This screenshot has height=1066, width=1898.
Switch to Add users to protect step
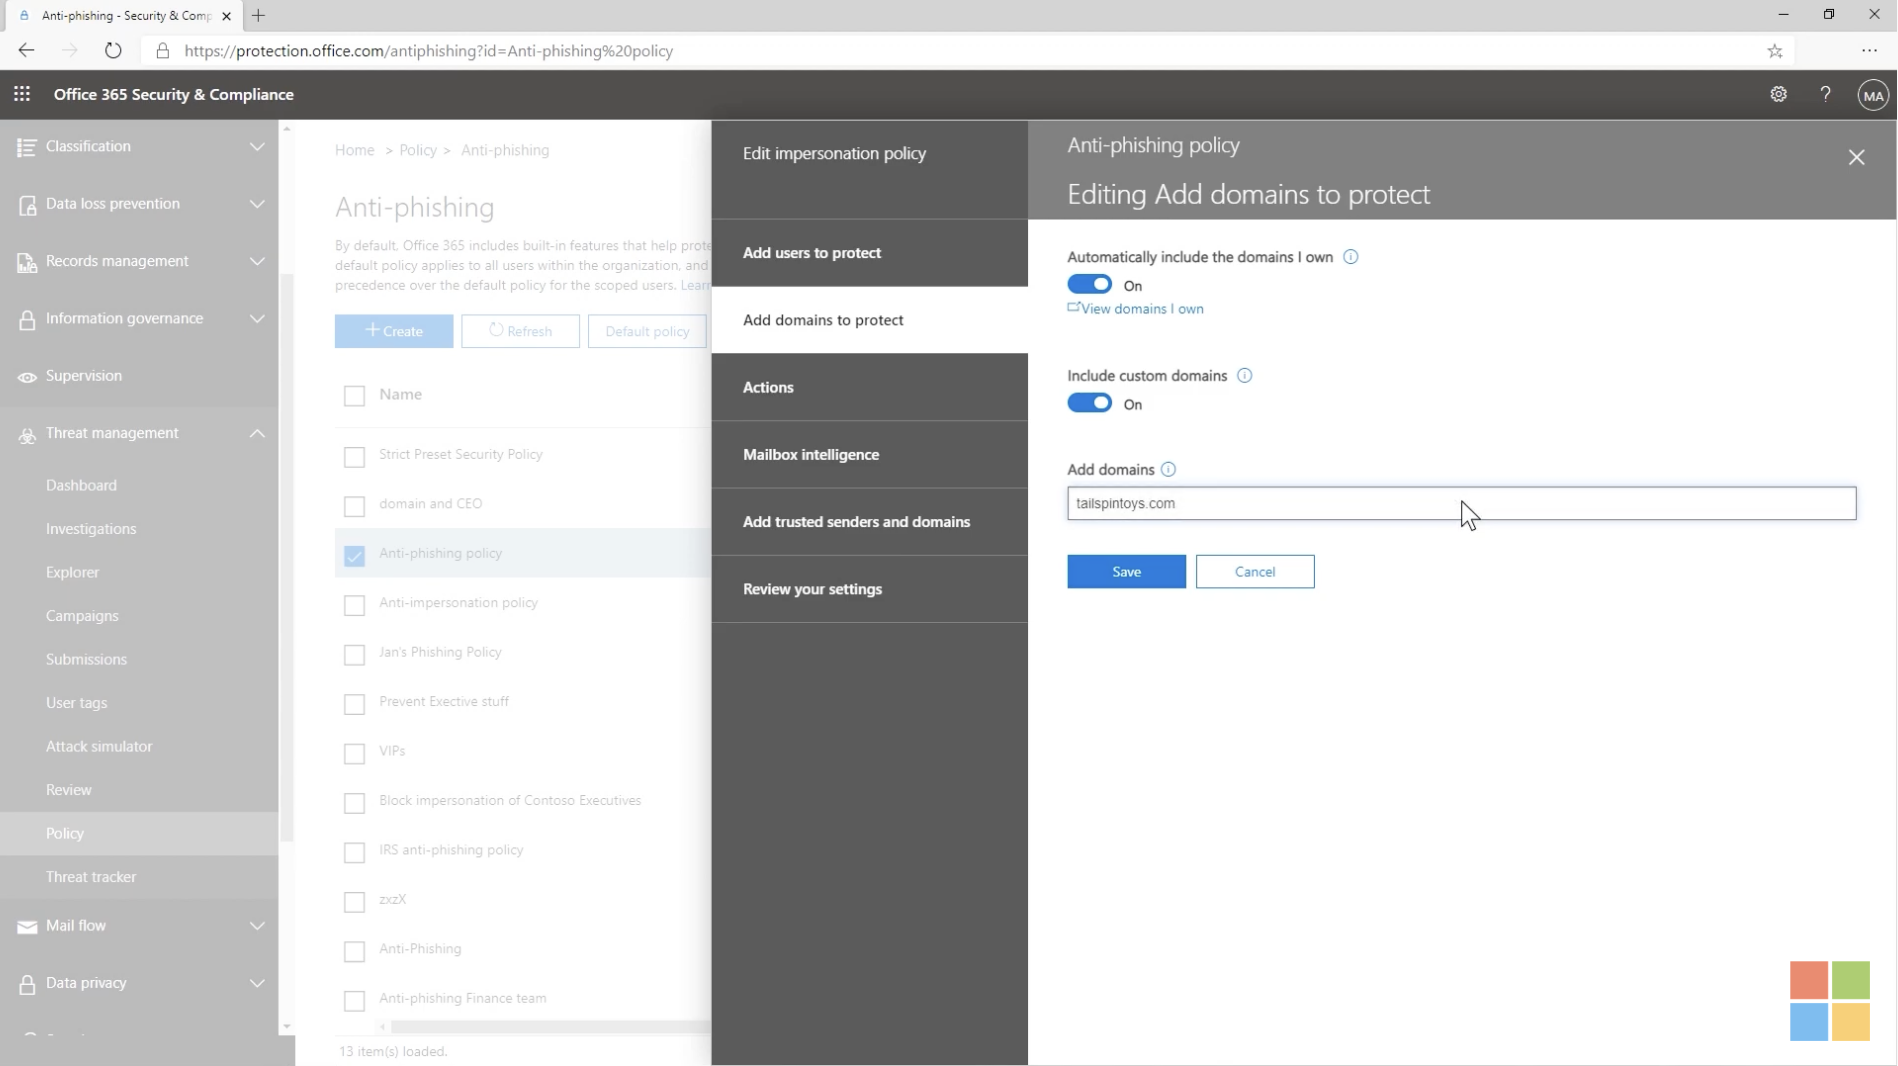(x=812, y=253)
